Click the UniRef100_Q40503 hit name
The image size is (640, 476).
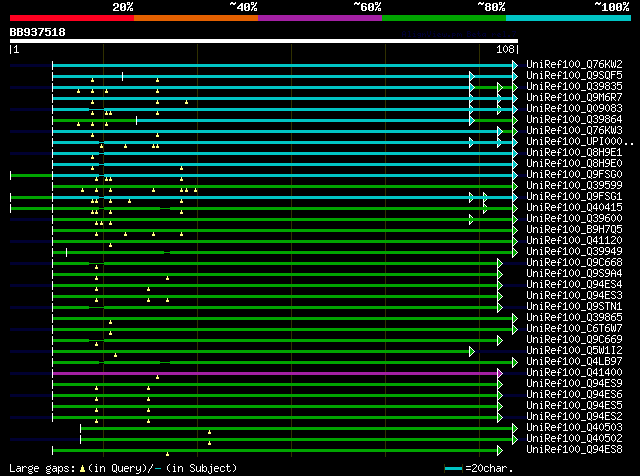coord(574,428)
